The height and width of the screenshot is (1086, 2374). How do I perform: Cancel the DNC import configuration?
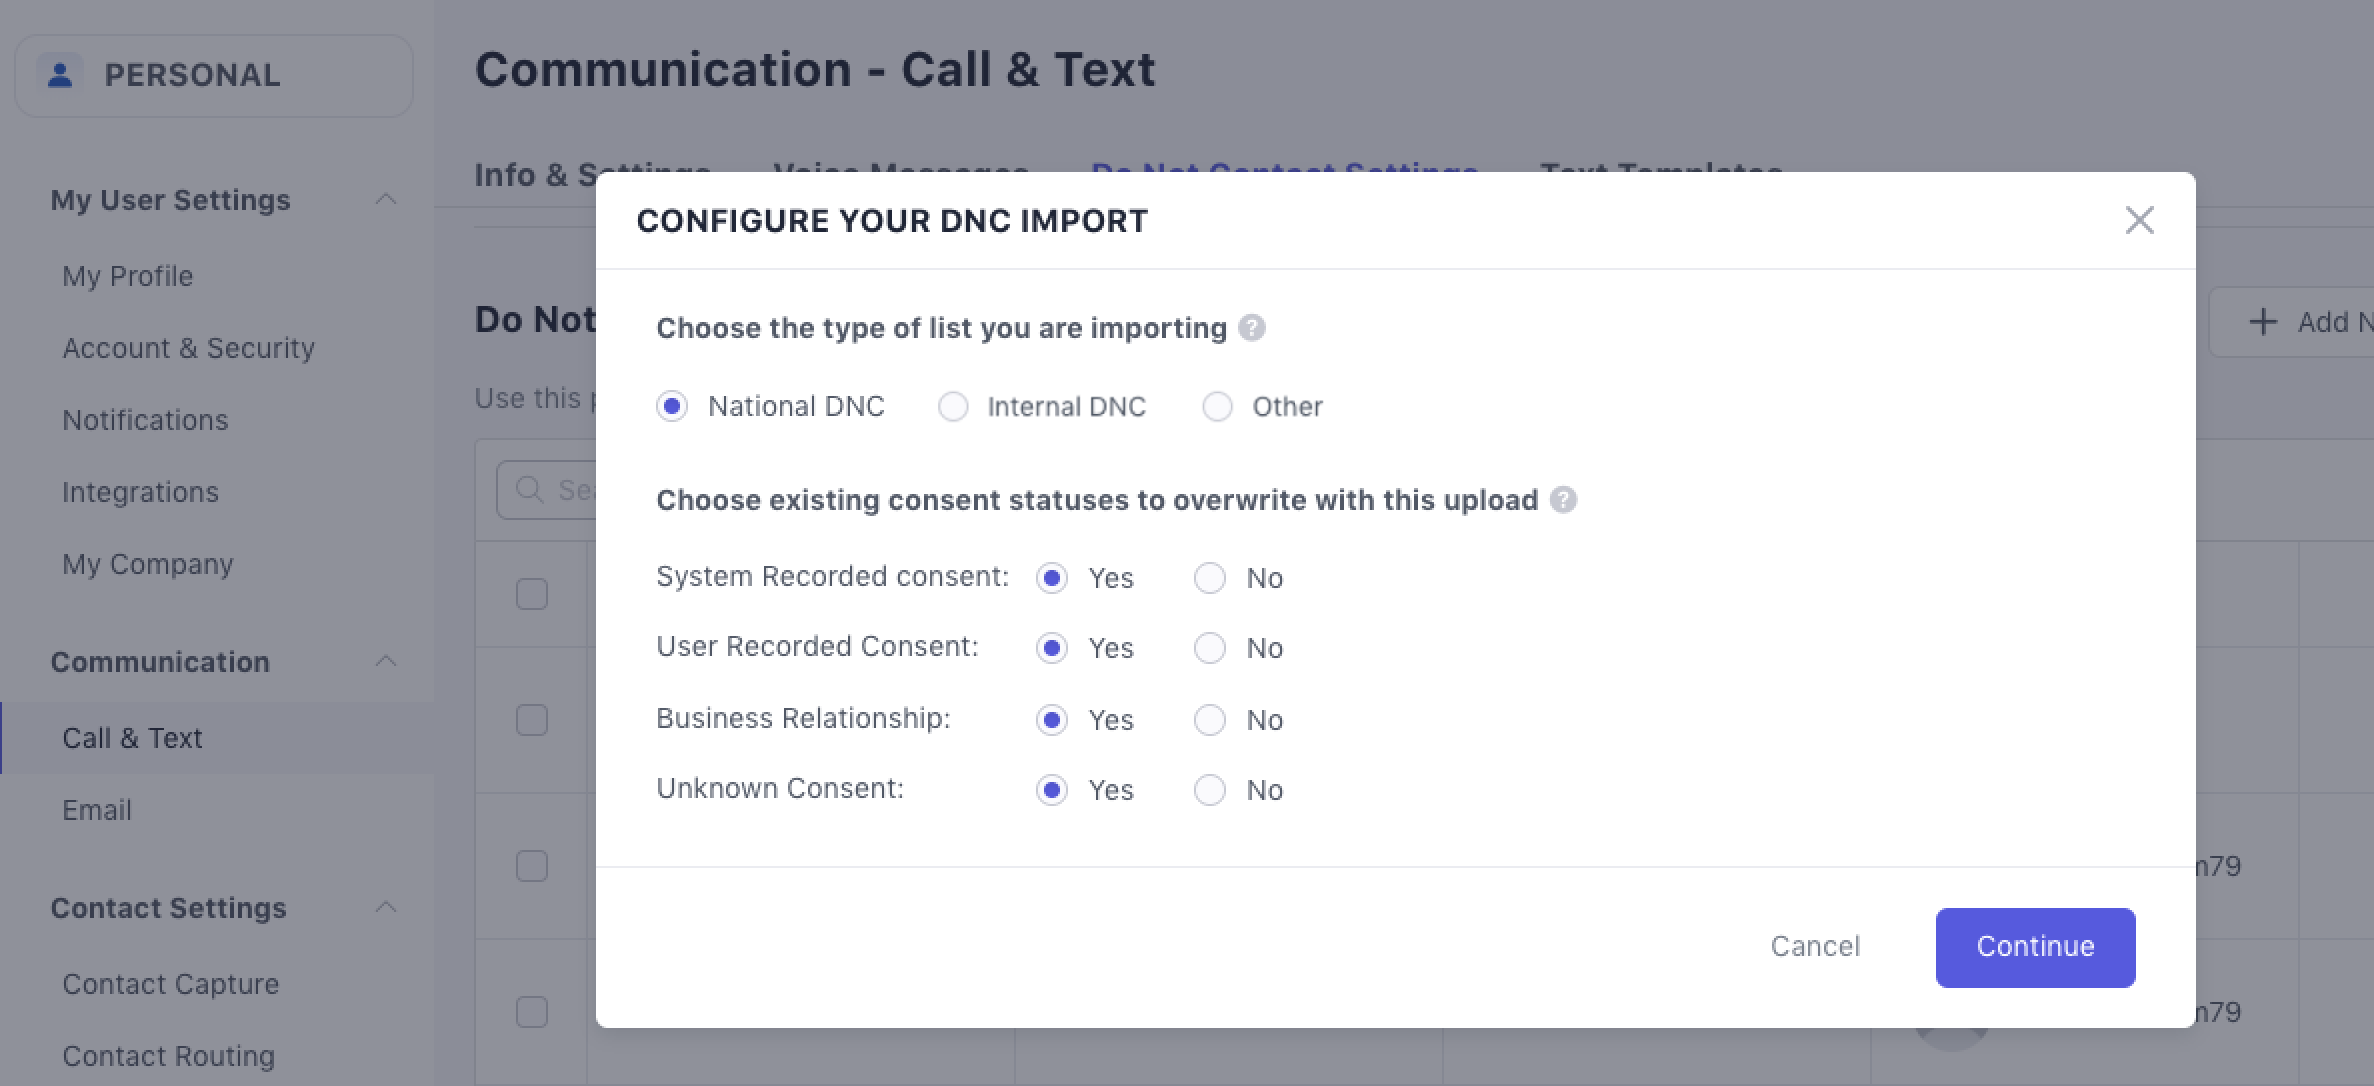click(x=1815, y=946)
